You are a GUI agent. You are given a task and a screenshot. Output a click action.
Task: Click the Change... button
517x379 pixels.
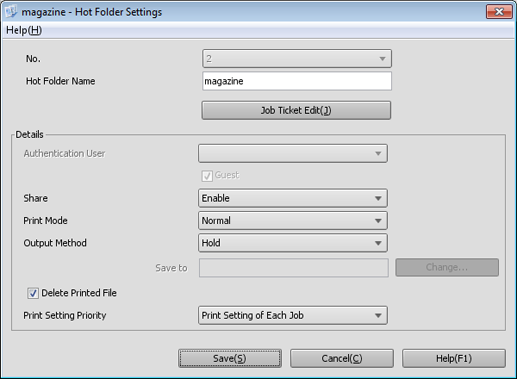tap(447, 267)
